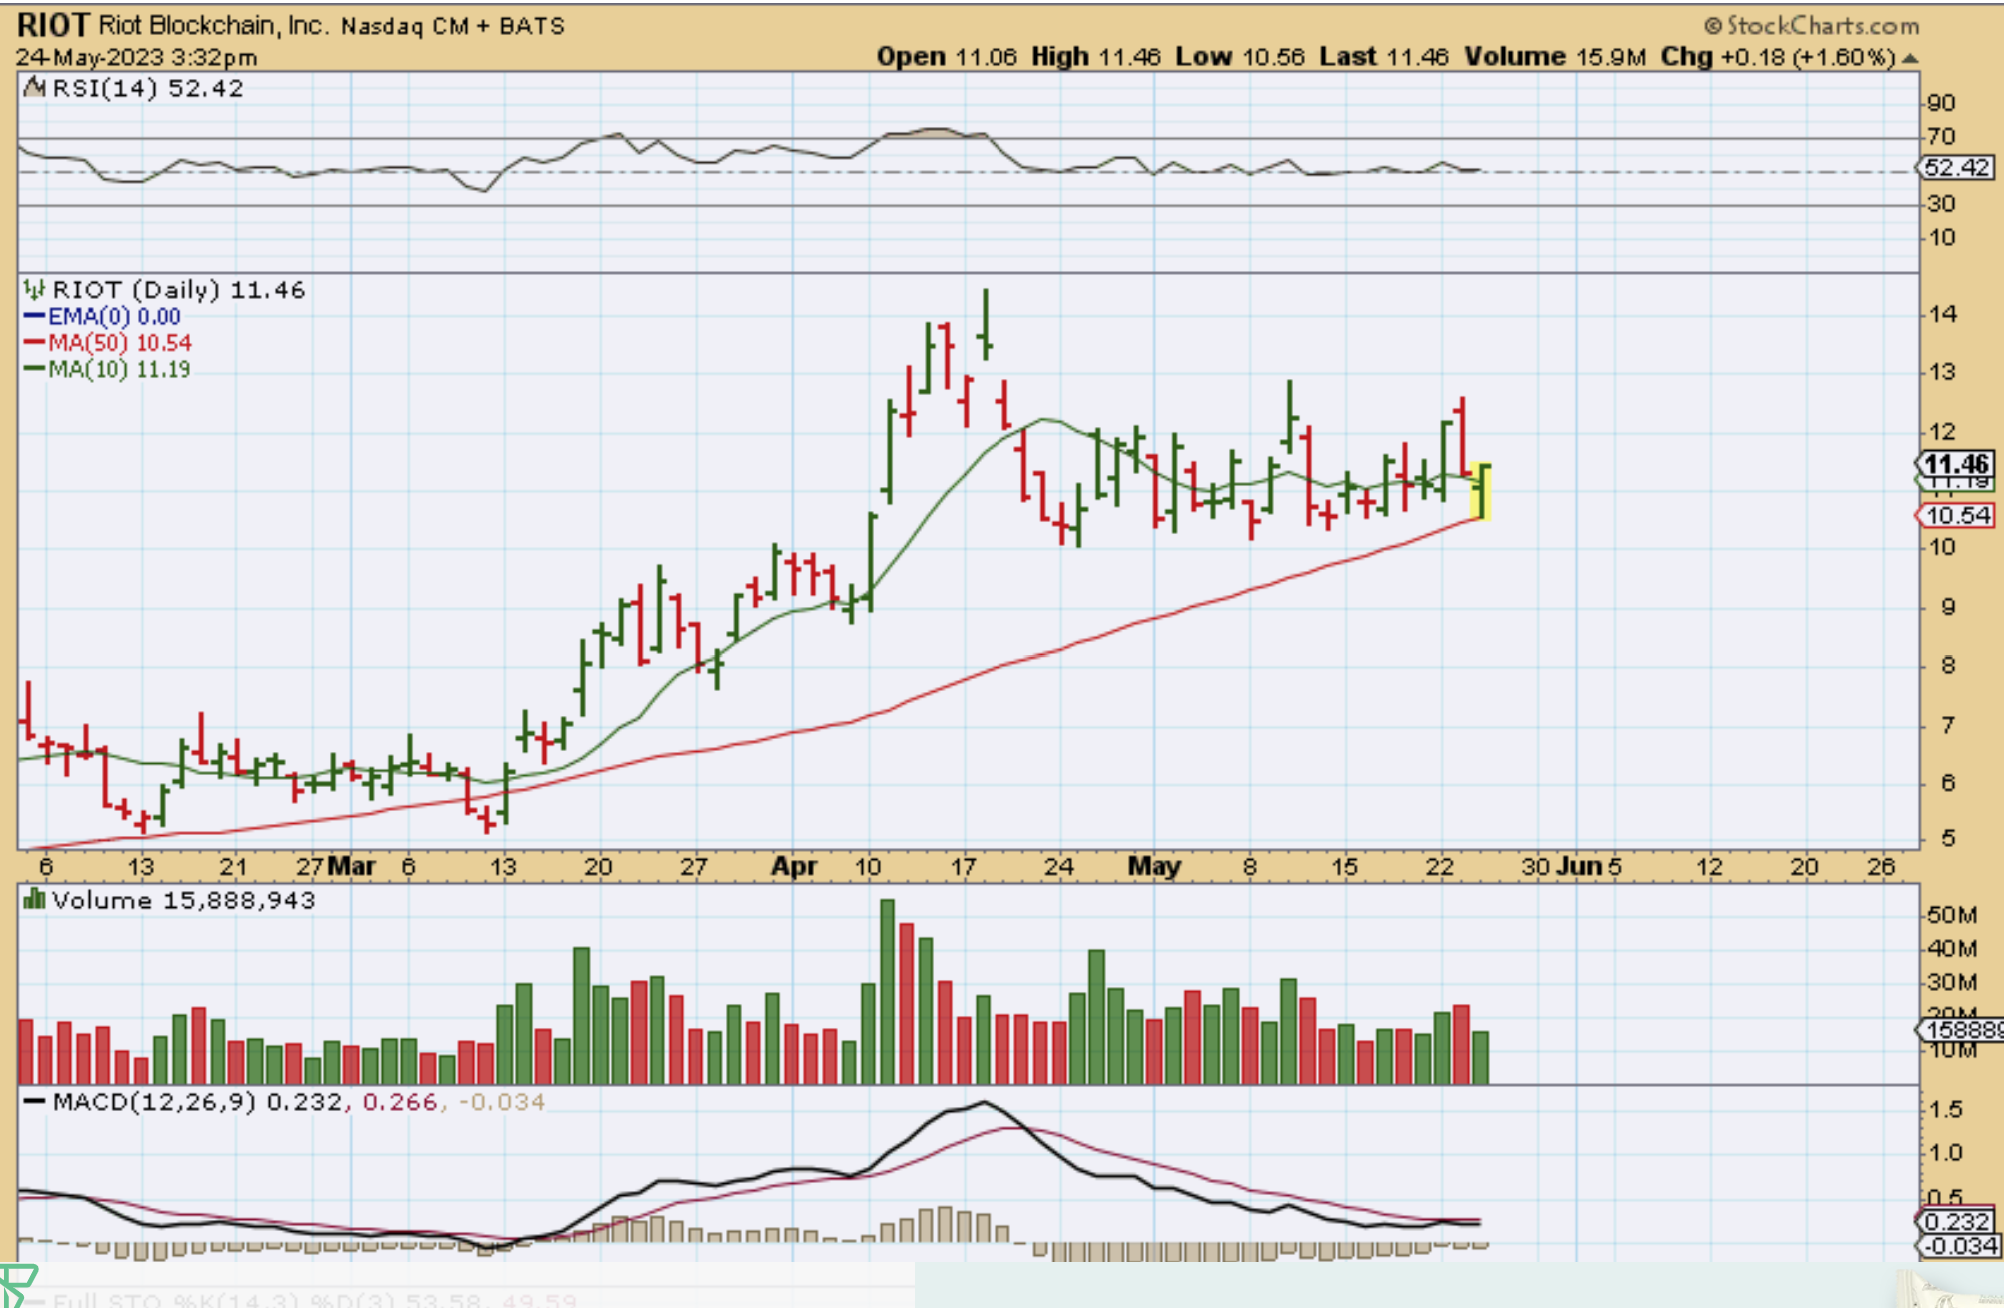Click the RIOT Daily price bars icon

point(34,290)
